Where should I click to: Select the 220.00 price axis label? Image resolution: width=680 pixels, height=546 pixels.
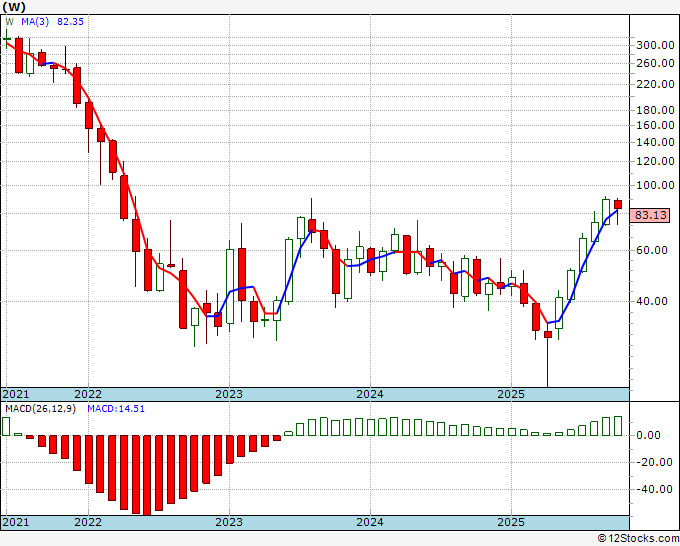655,84
